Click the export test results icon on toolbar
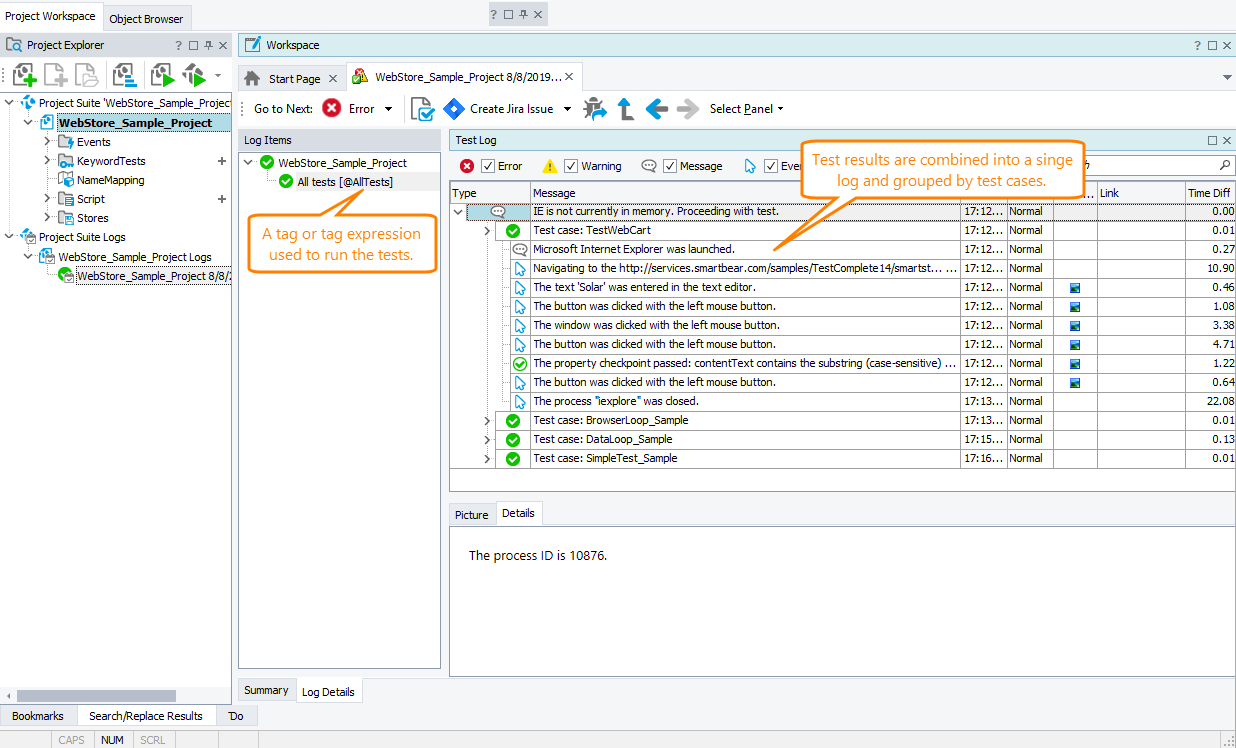Viewport: 1236px width, 748px height. 421,109
